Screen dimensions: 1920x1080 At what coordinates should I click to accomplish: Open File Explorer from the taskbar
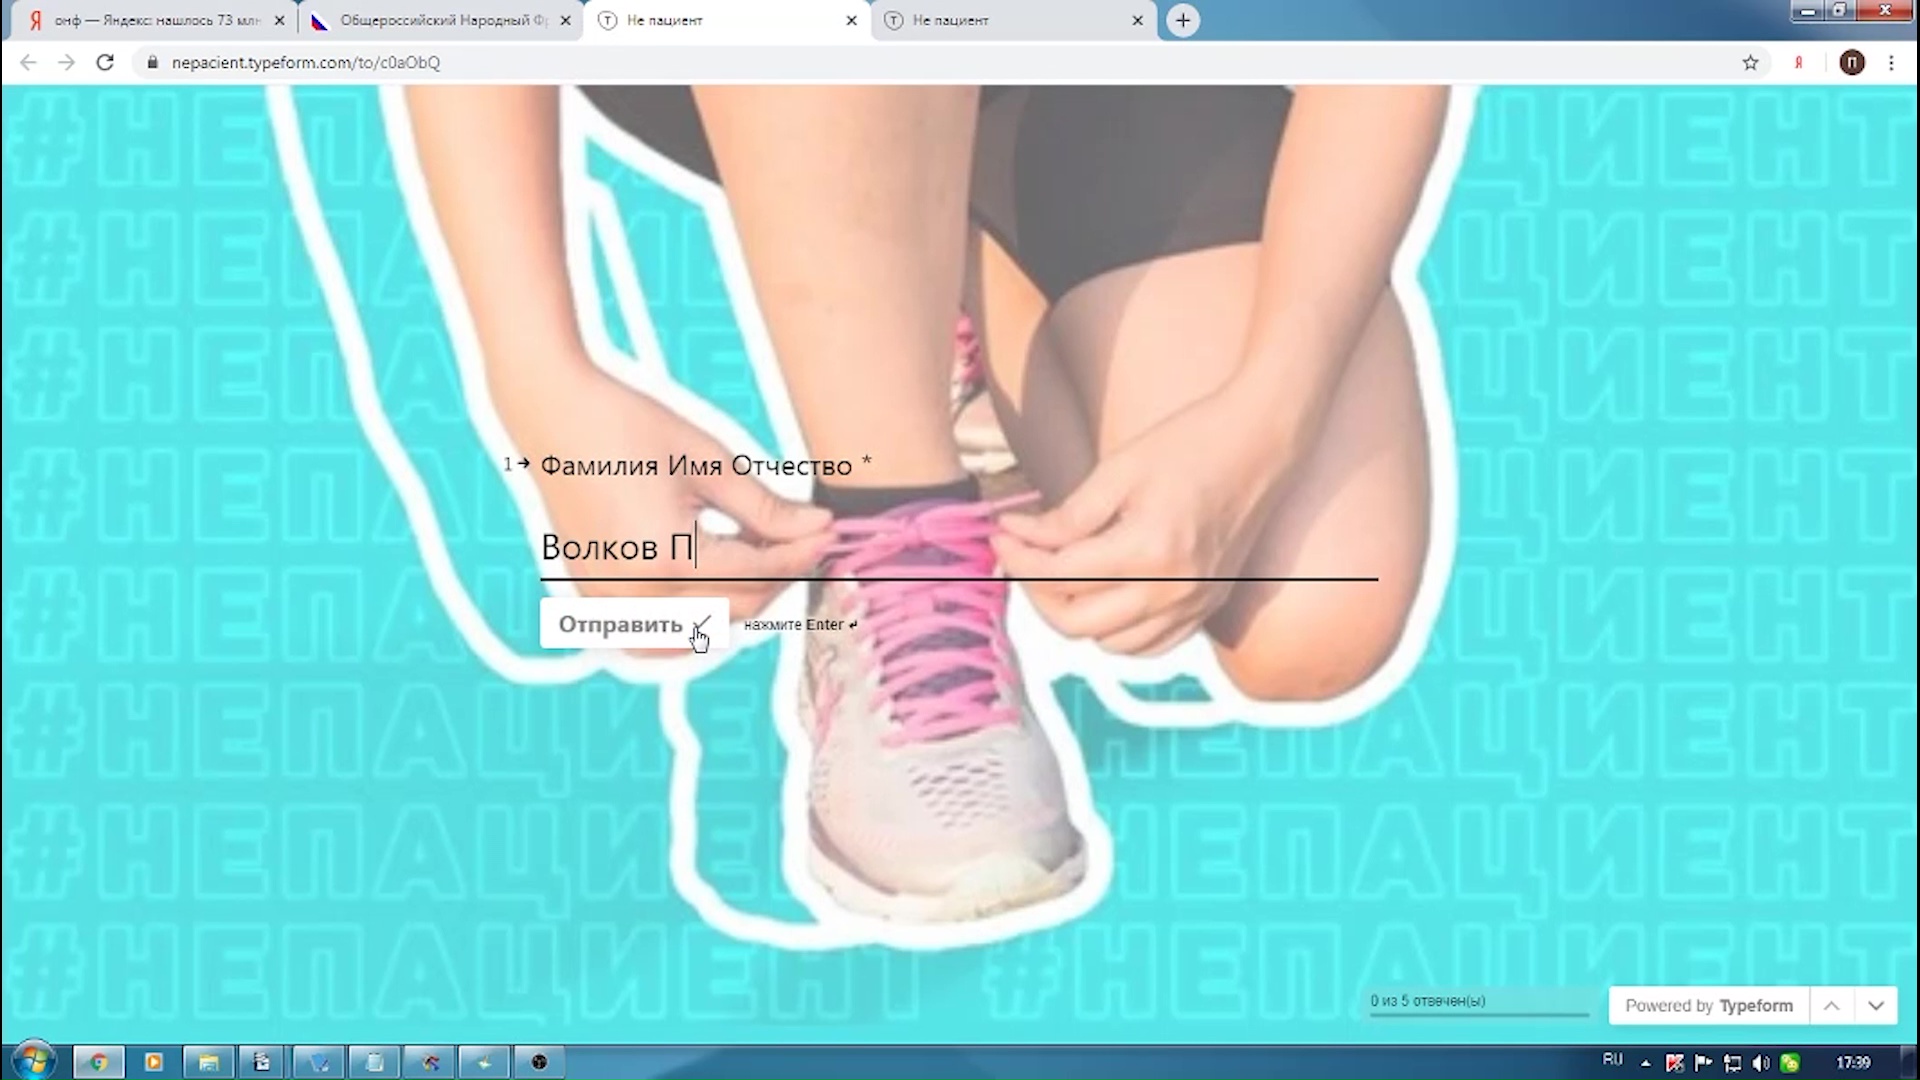[208, 1062]
